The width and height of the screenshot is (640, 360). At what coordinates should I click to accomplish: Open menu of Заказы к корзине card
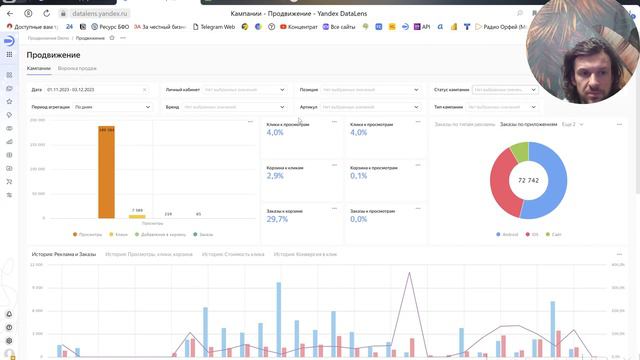[334, 208]
